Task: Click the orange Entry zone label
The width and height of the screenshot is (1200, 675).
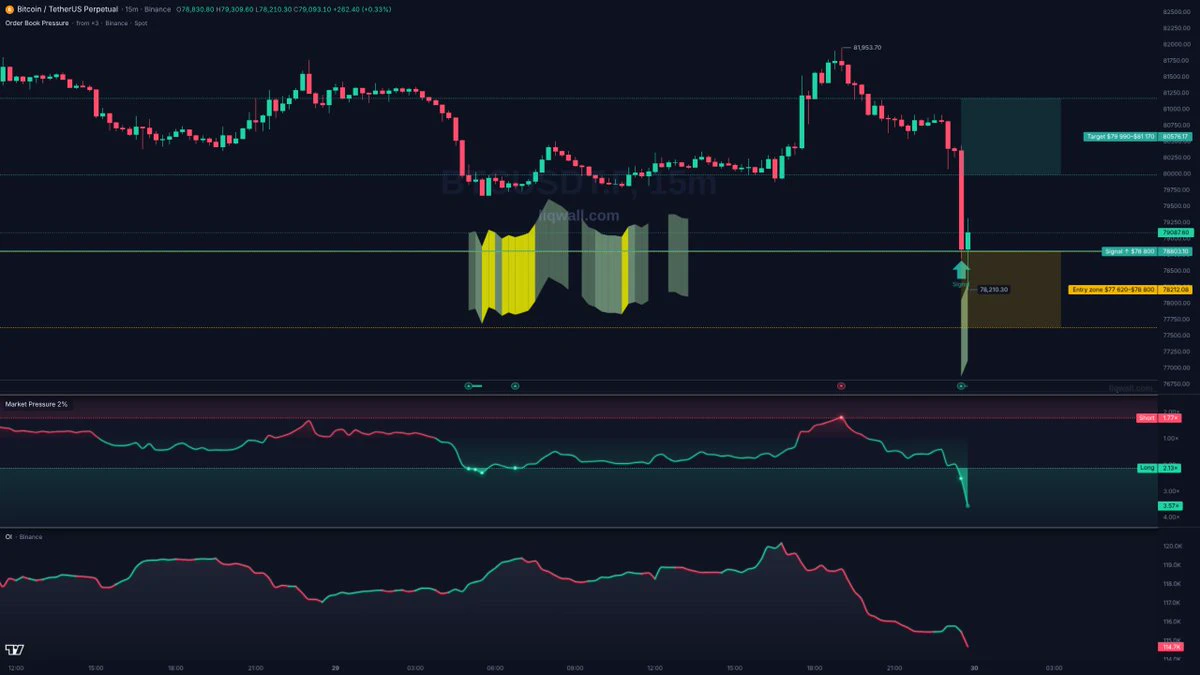Action: (1113, 290)
